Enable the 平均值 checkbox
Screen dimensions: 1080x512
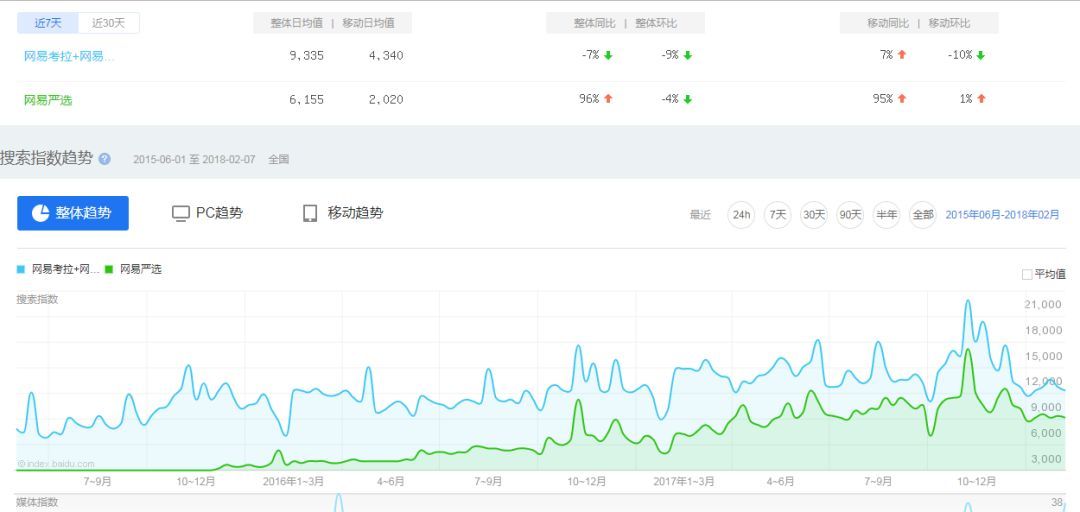click(1027, 274)
